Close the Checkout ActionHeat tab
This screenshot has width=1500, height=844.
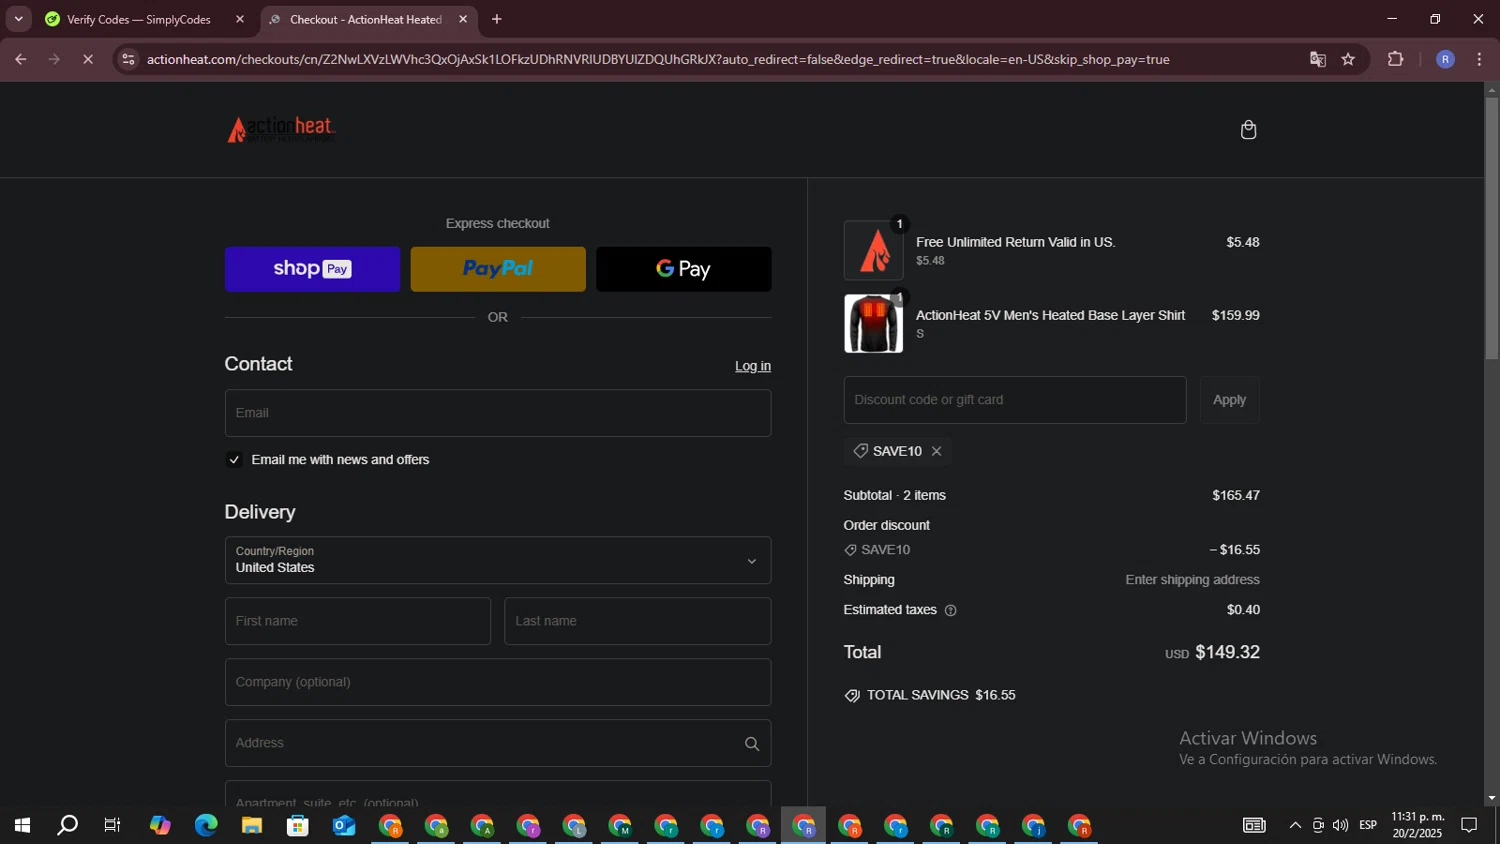[463, 19]
